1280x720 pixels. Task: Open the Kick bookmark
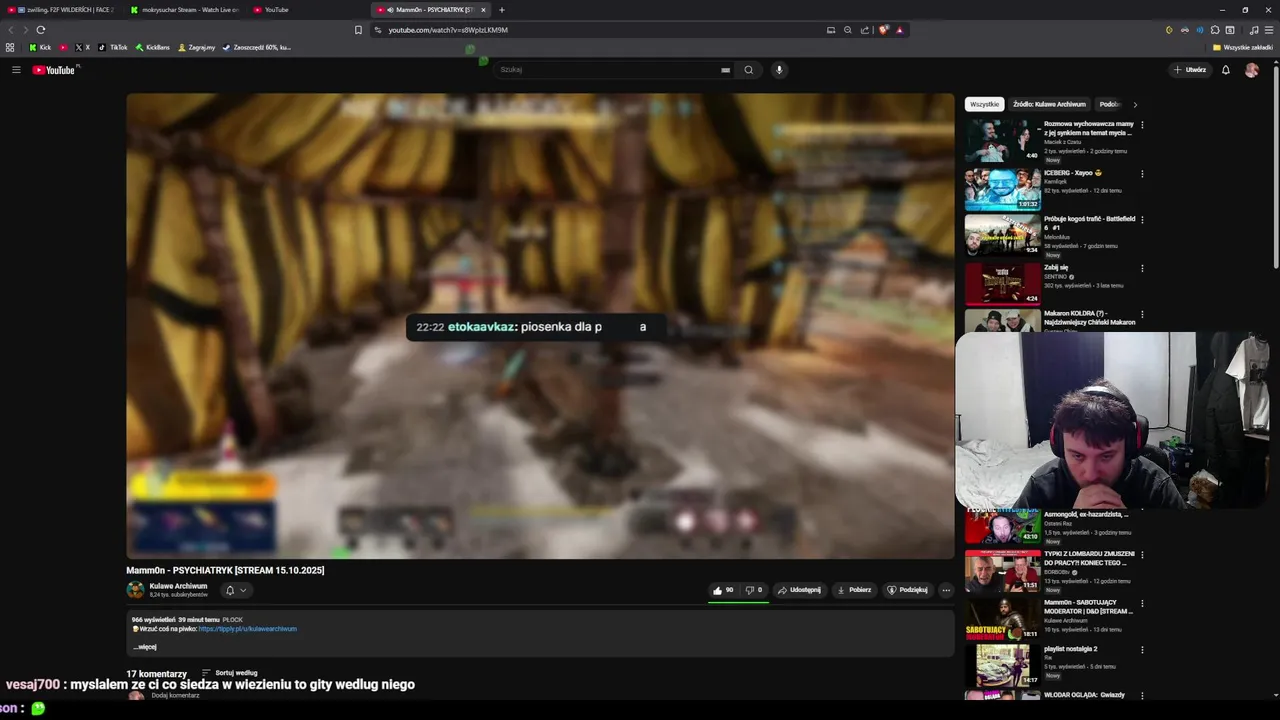[40, 47]
